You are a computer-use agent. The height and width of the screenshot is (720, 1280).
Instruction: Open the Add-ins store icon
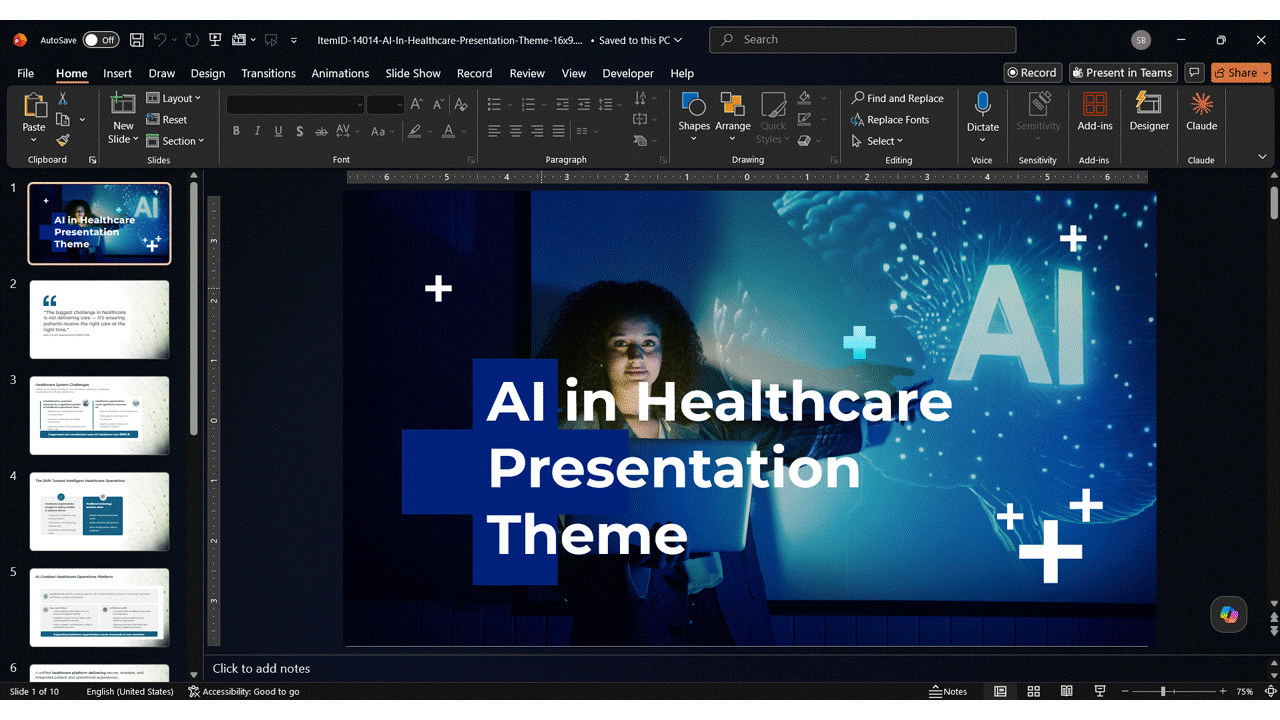tap(1095, 112)
